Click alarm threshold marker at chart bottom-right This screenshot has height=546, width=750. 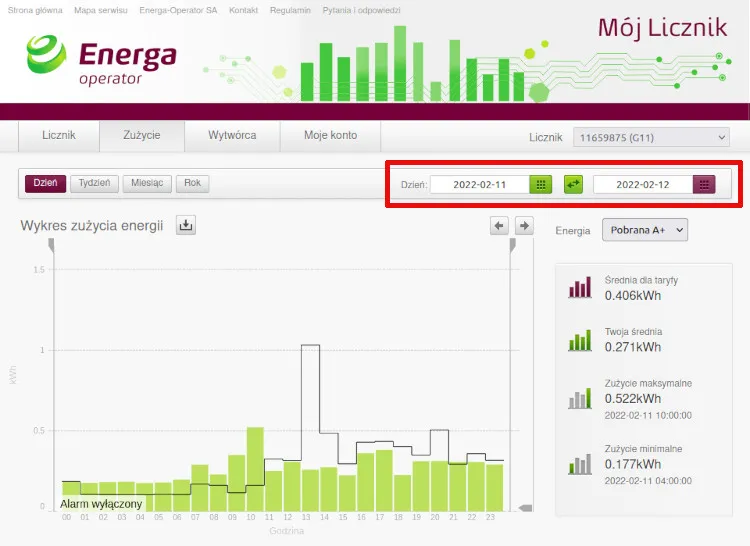pos(526,508)
